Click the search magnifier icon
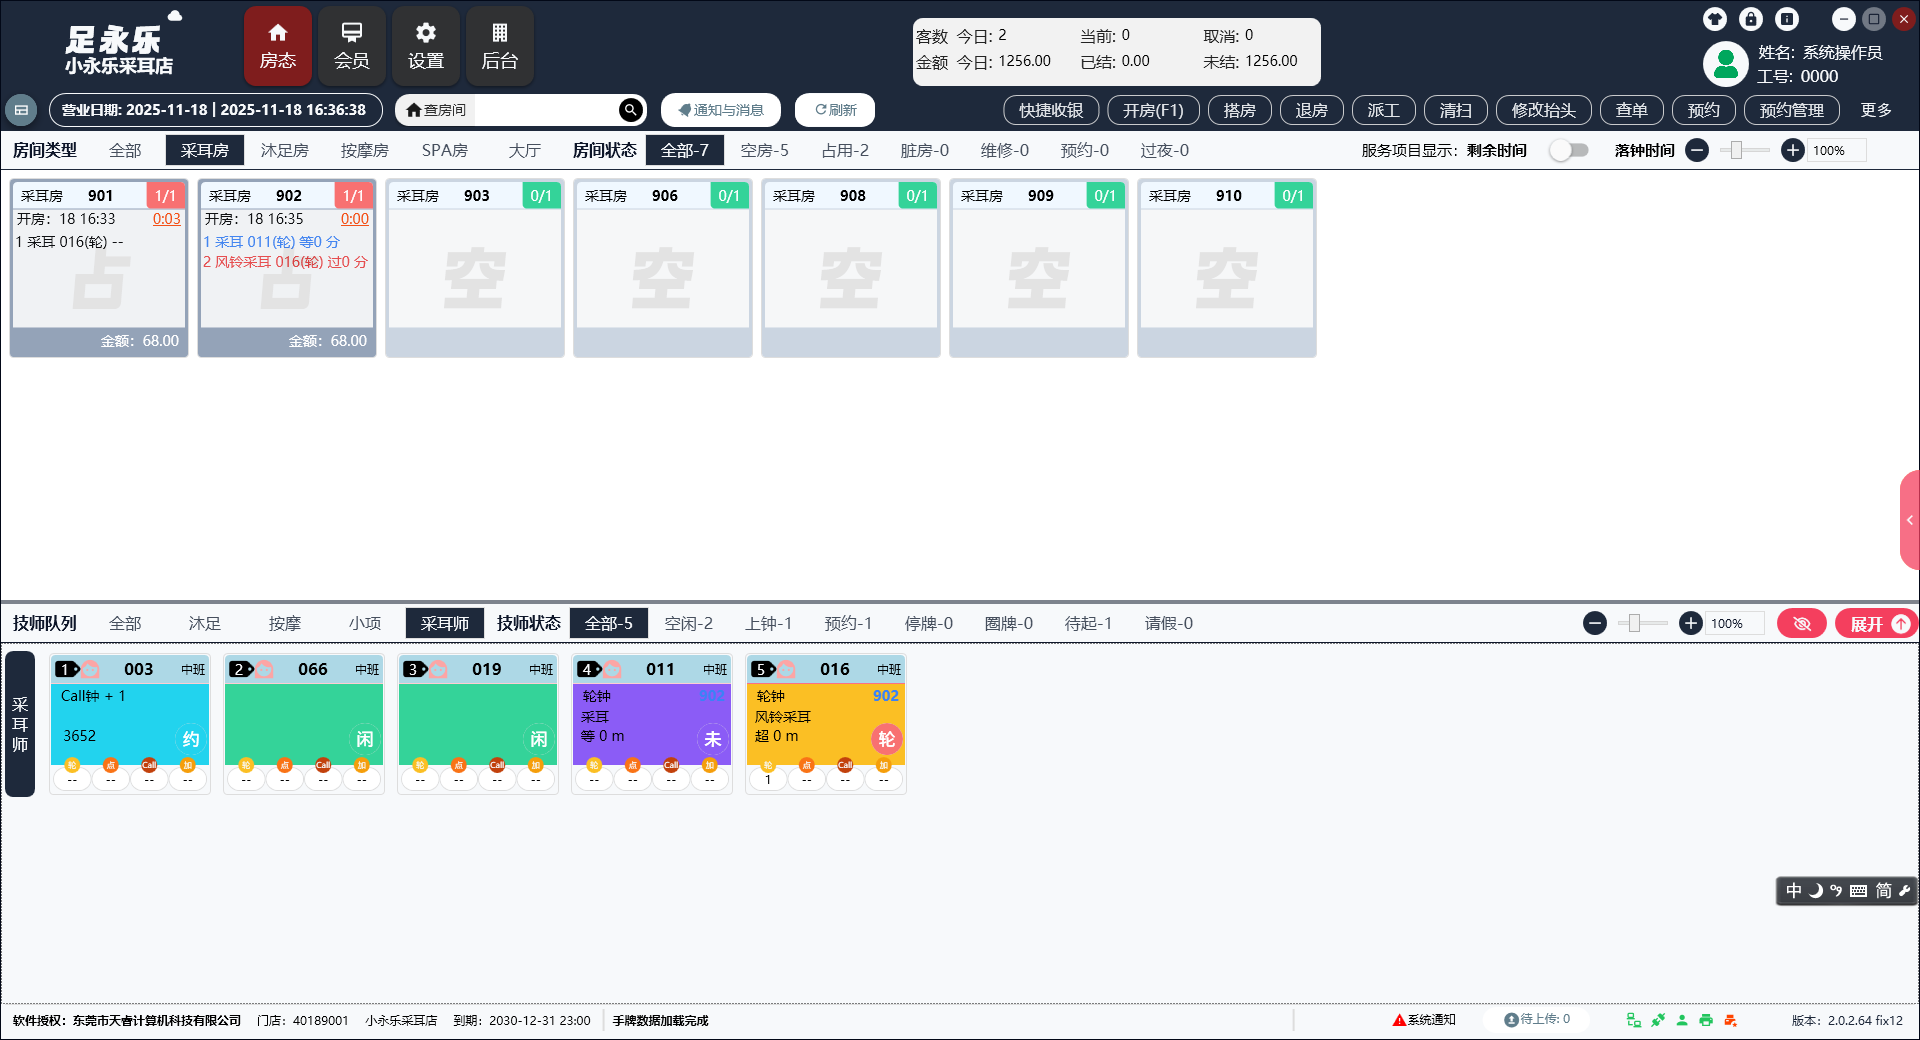The height and width of the screenshot is (1040, 1920). (630, 110)
